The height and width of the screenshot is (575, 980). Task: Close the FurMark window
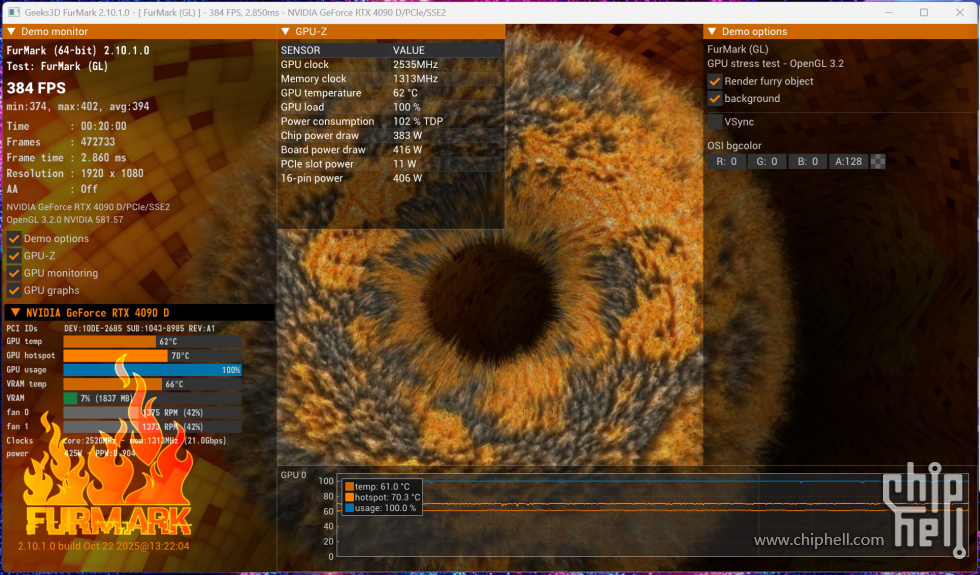tap(961, 12)
